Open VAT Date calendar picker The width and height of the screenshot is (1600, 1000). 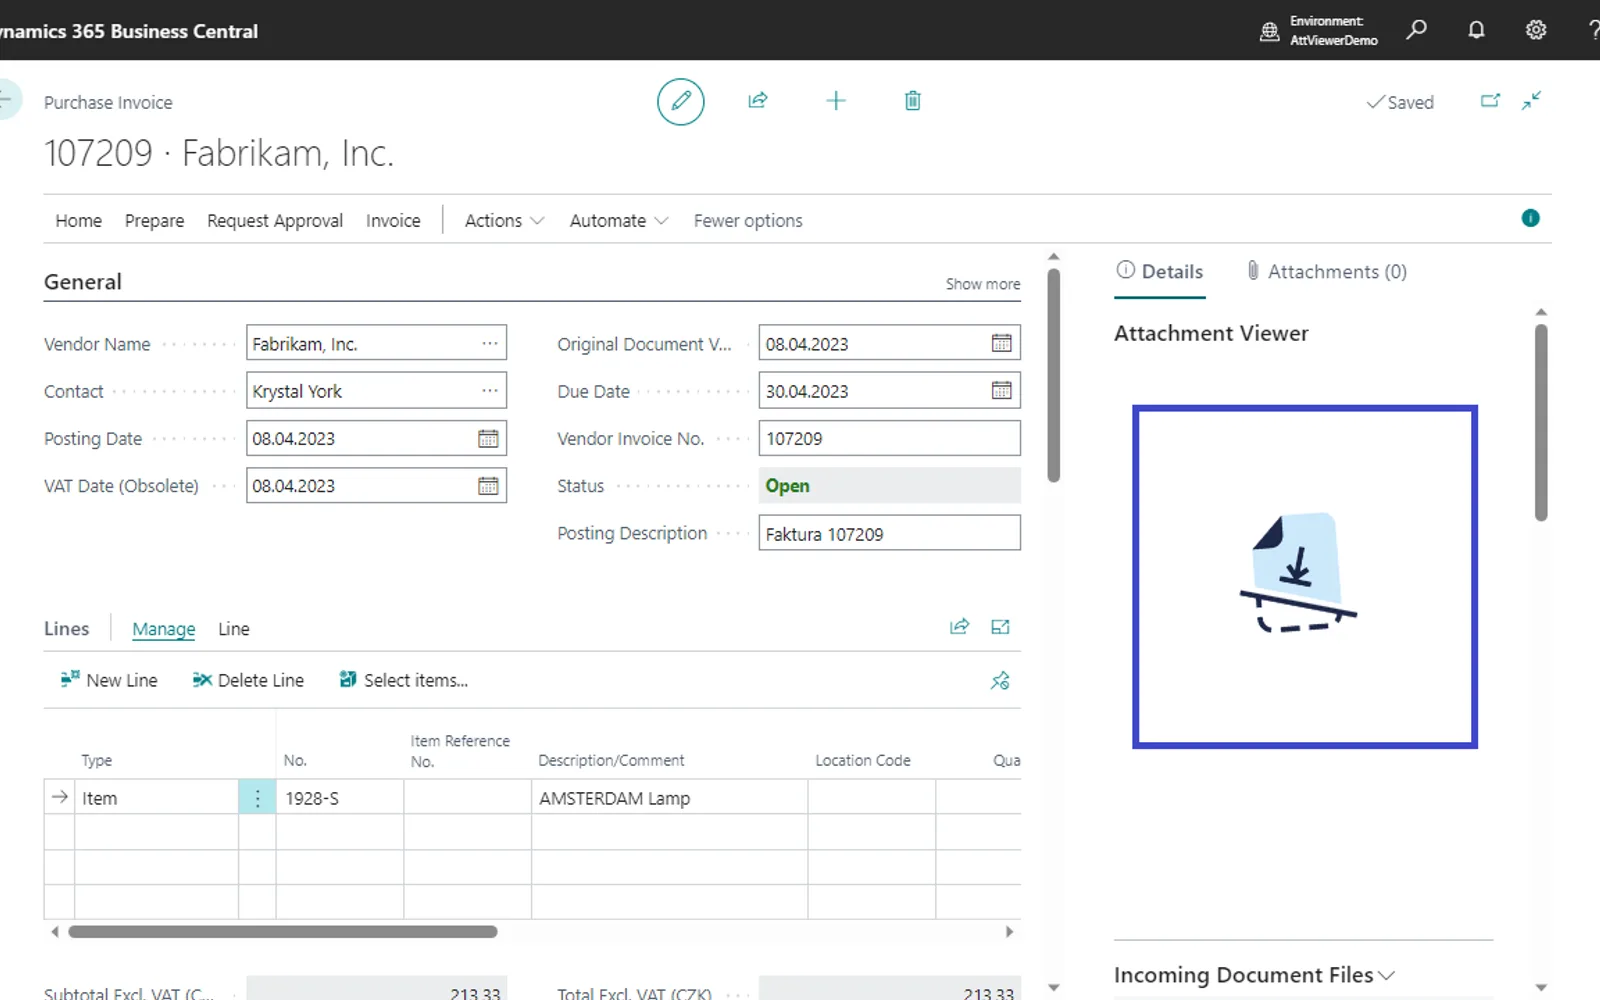488,486
